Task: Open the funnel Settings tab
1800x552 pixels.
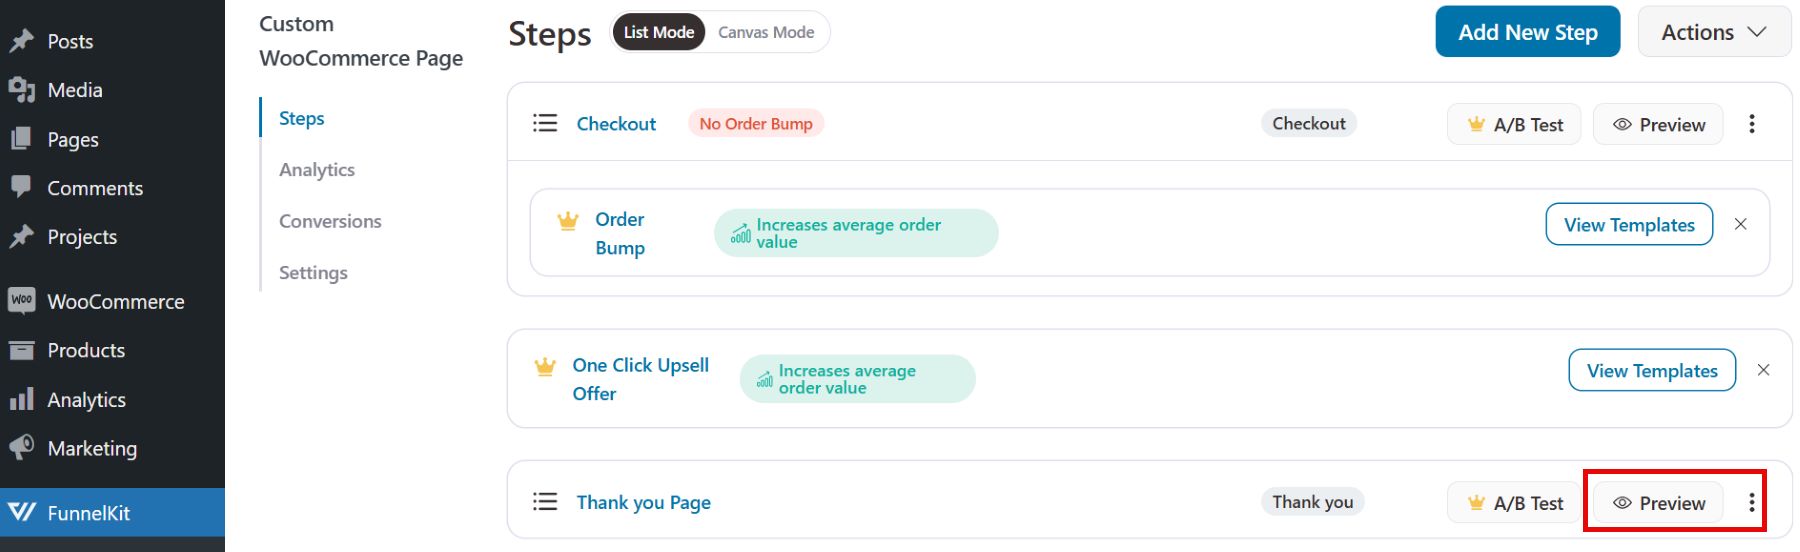Action: point(313,272)
